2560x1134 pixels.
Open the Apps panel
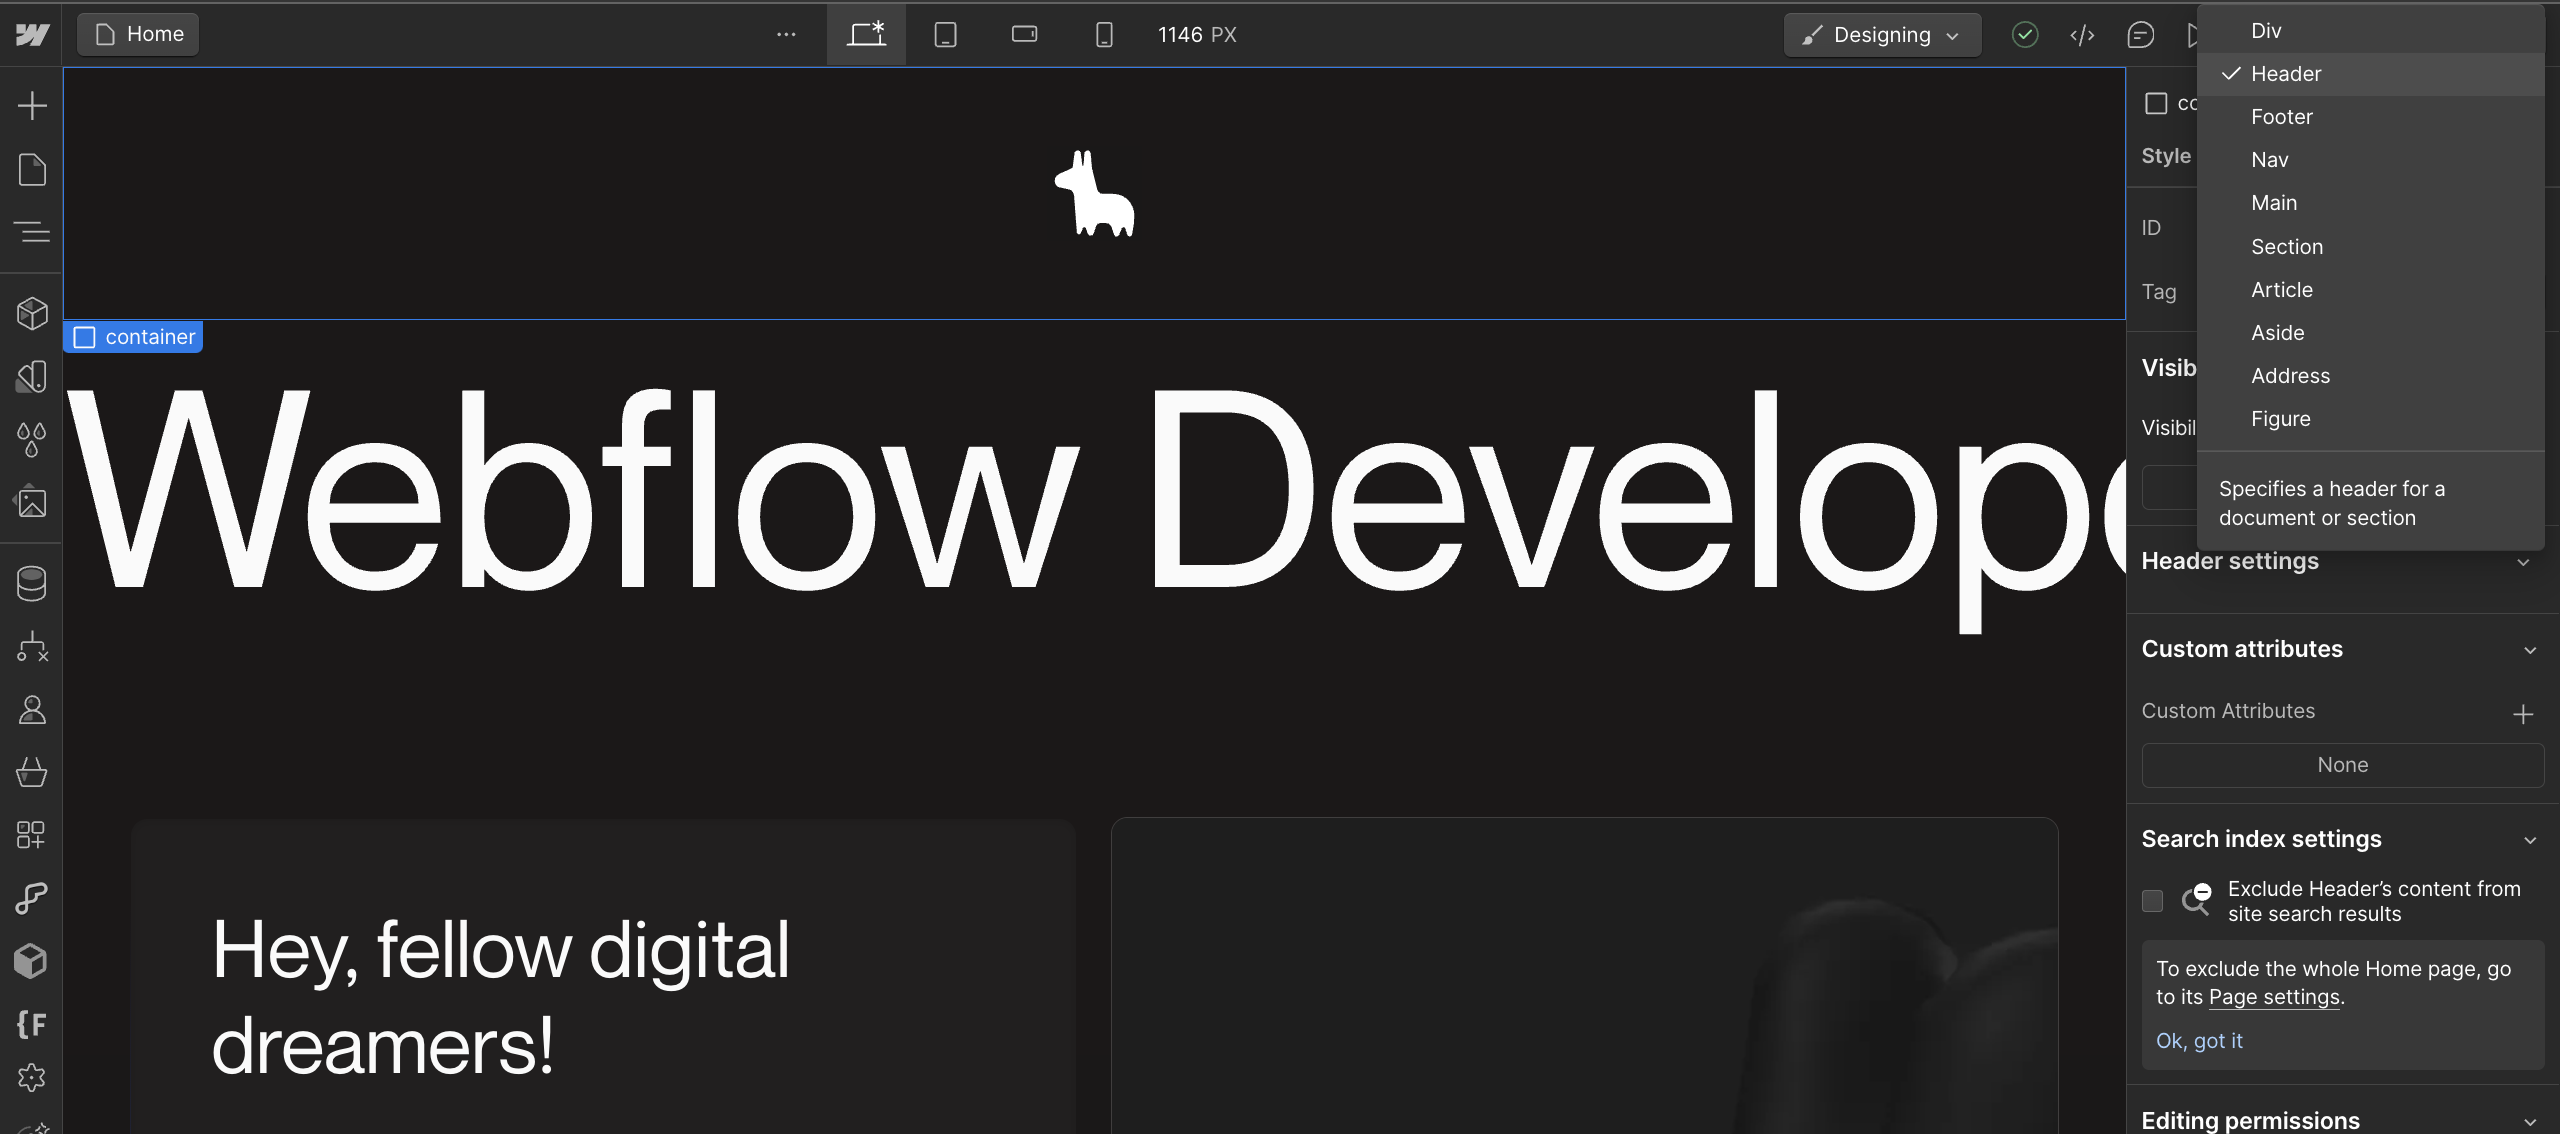tap(32, 835)
